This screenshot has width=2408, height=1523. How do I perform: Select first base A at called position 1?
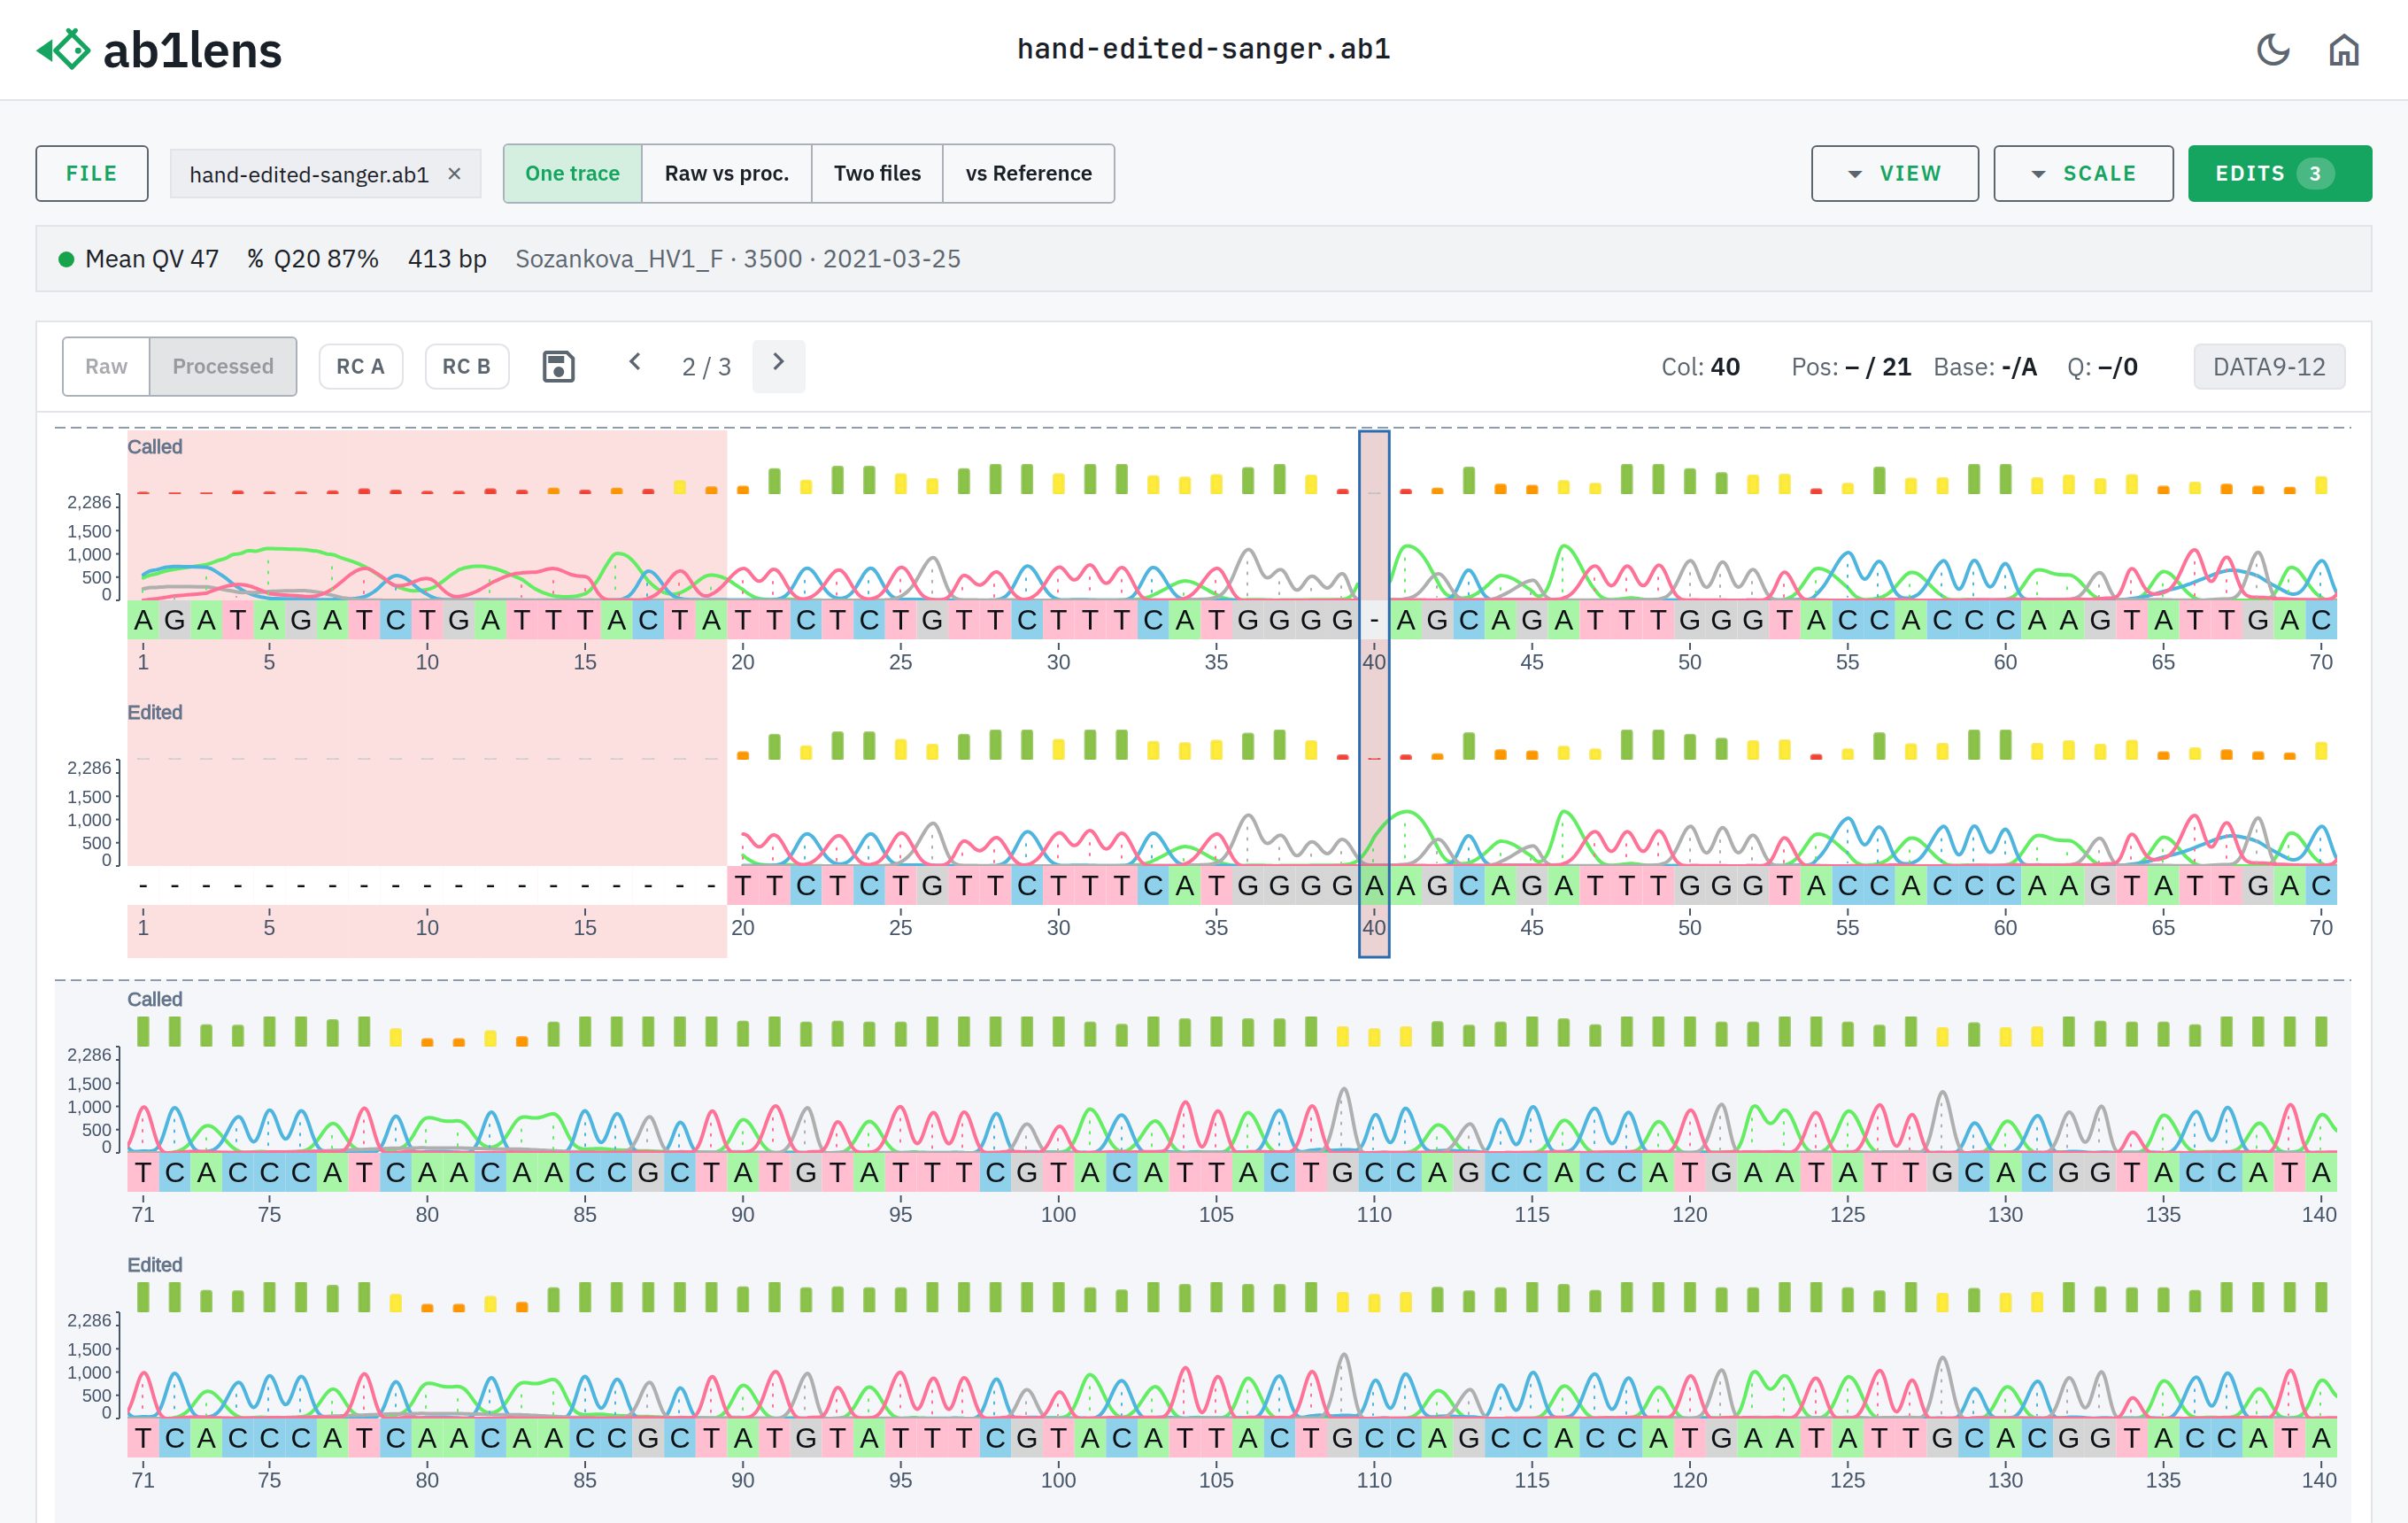(x=143, y=620)
